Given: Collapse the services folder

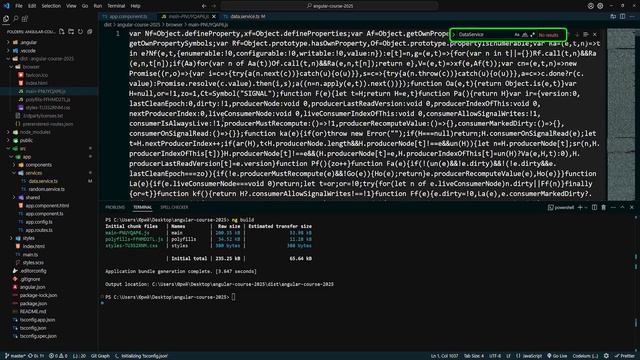Looking at the screenshot, I should coord(33,173).
